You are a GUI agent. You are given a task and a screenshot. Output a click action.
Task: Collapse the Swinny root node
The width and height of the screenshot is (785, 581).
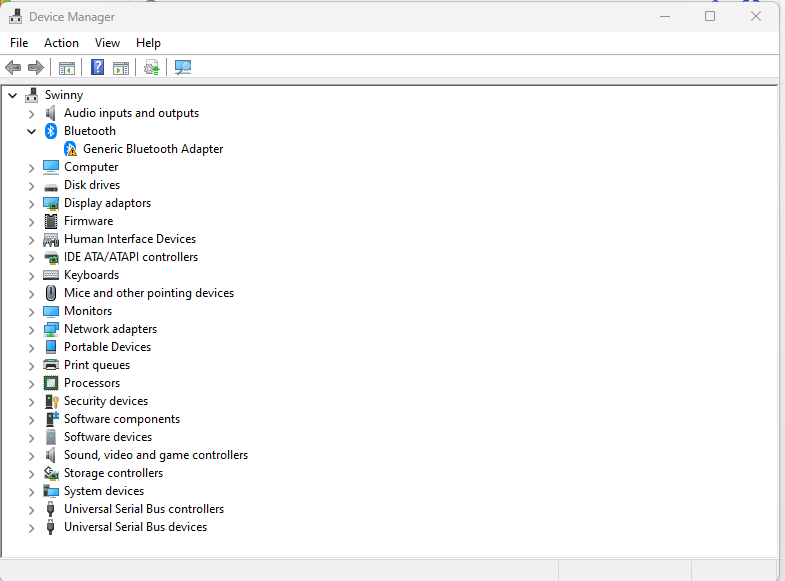click(x=13, y=95)
